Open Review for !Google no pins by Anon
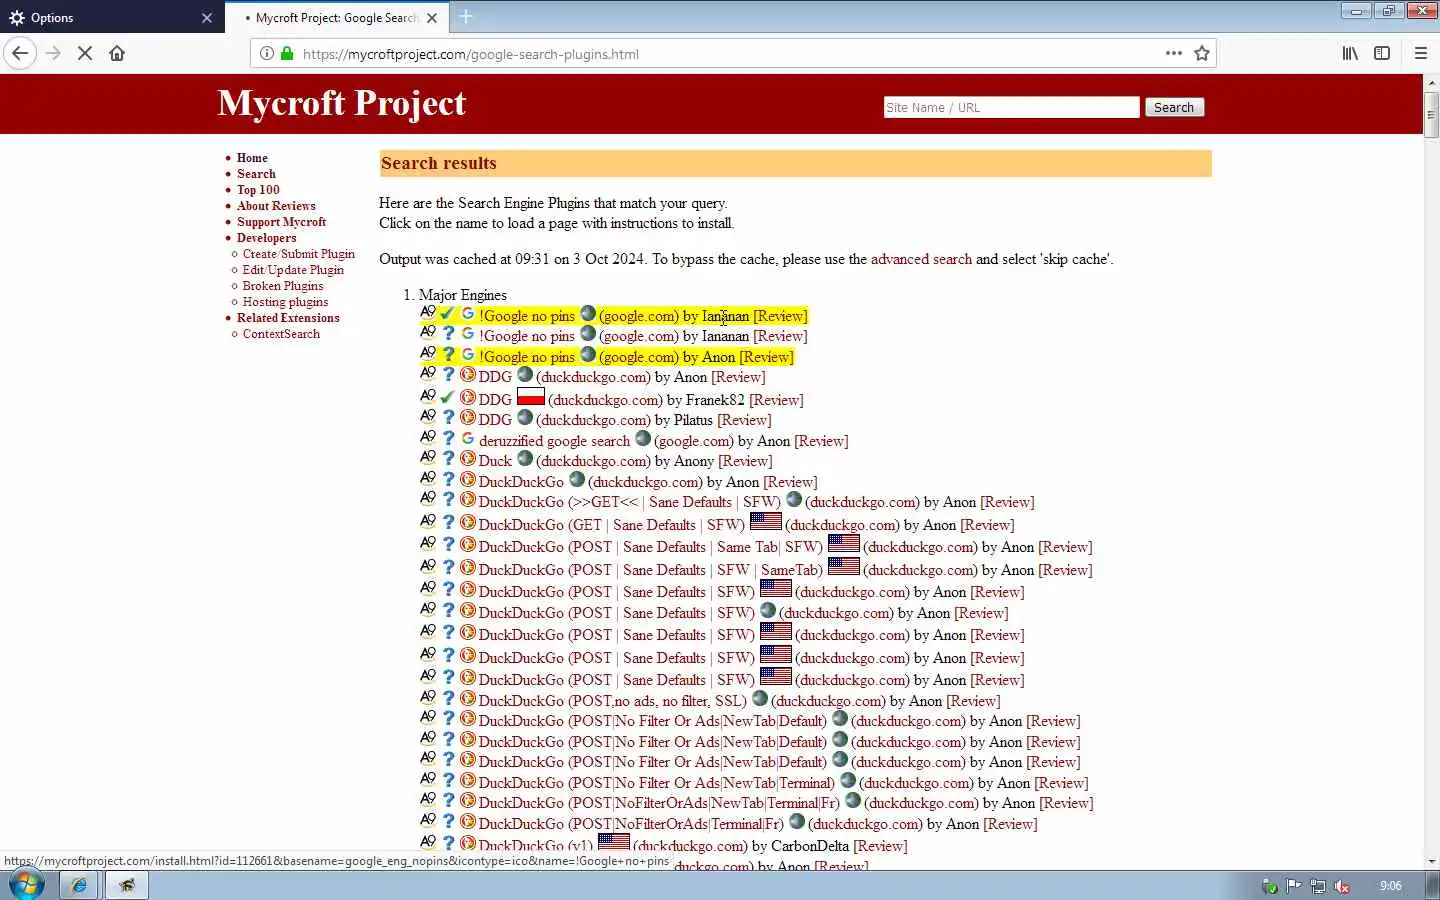This screenshot has height=900, width=1440. [x=766, y=357]
